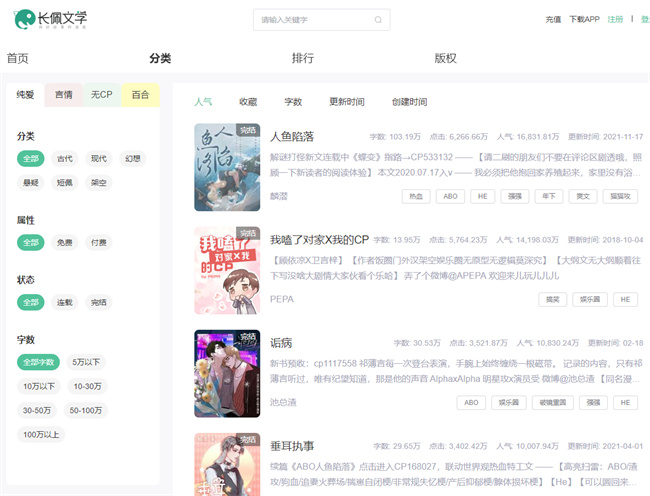
Task: Filter status by 完结
Action: point(99,302)
